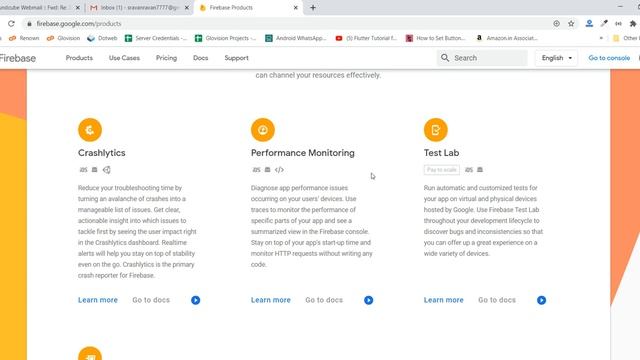Click Learn more under Crashlytics
Image resolution: width=640 pixels, height=360 pixels.
98,300
